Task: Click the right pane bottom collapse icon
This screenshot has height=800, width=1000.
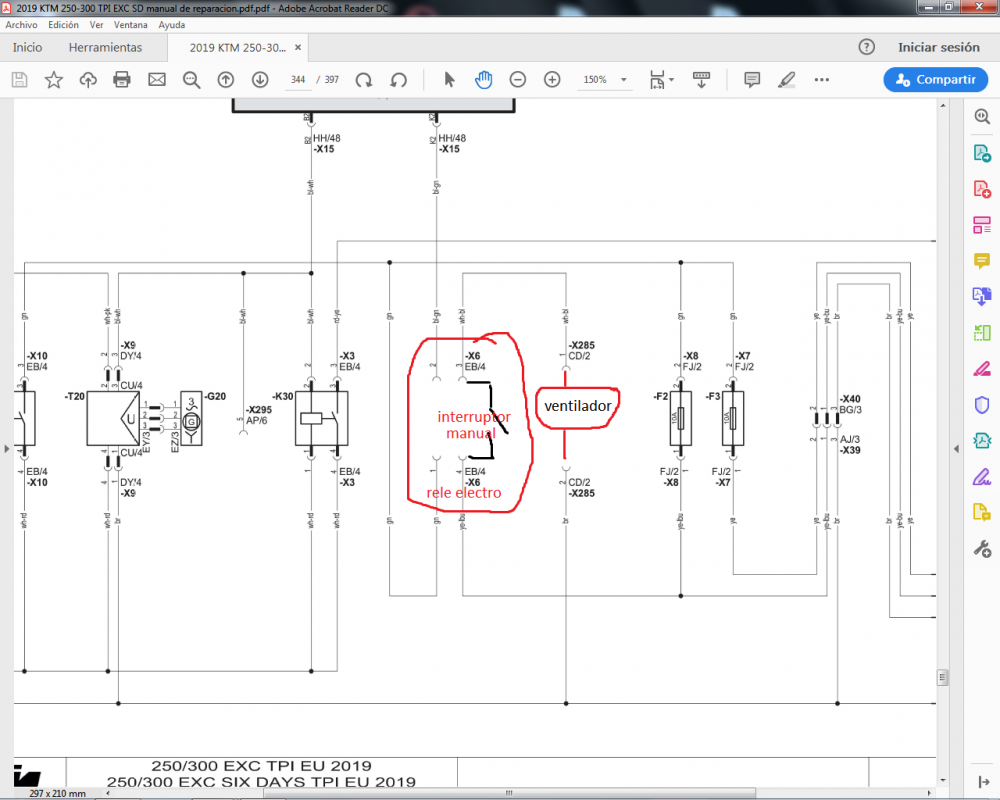Action: [983, 782]
